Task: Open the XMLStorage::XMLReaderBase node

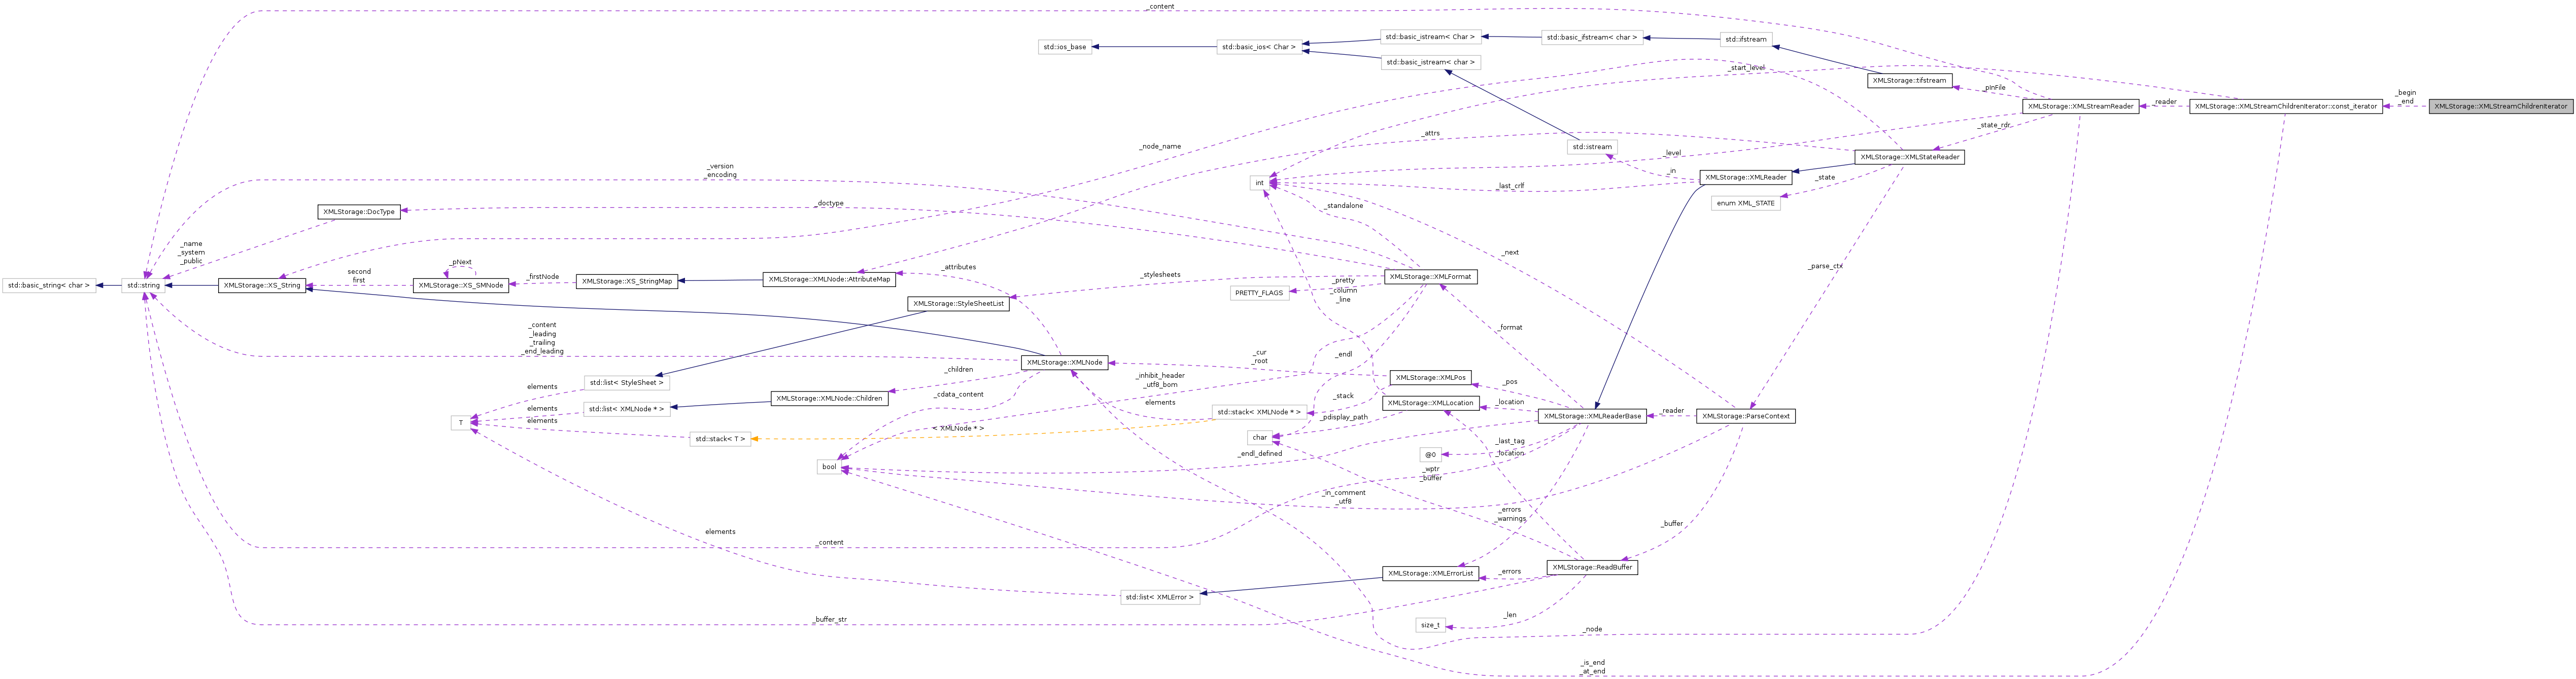Action: point(1593,416)
